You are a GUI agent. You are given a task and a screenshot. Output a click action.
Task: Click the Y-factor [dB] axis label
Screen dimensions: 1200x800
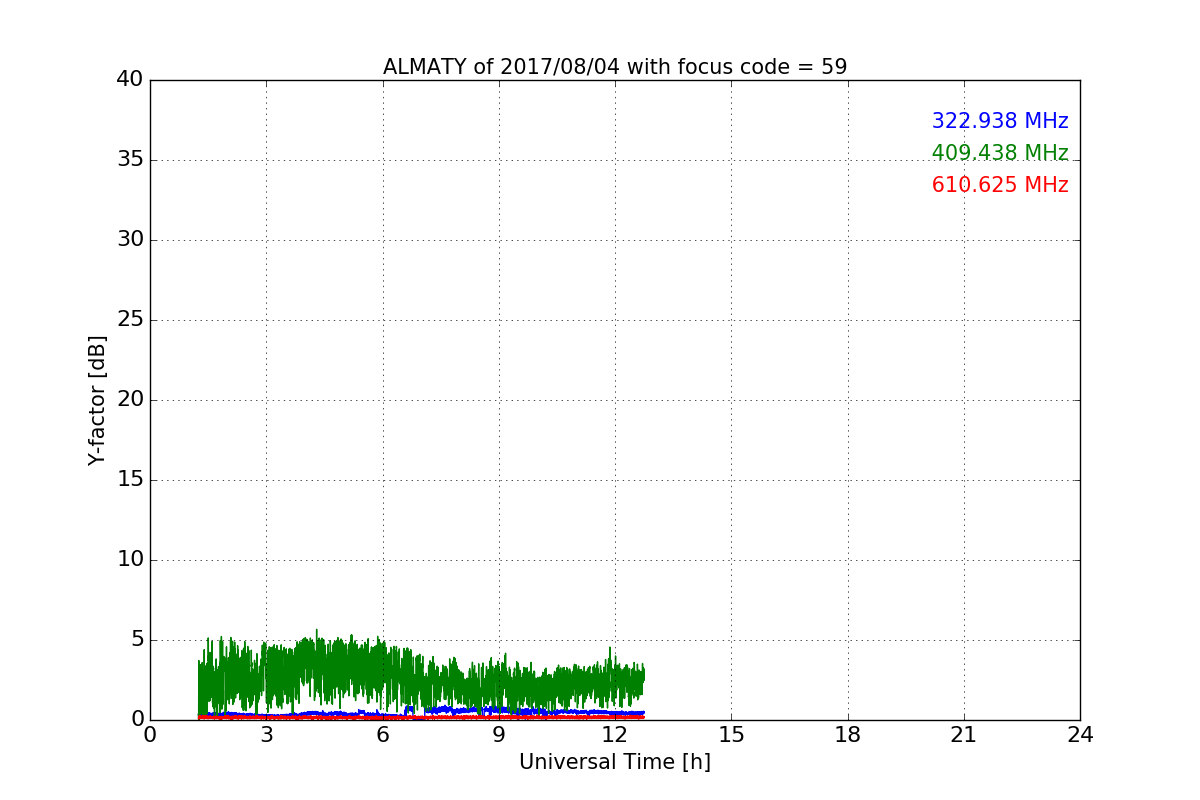tap(97, 400)
